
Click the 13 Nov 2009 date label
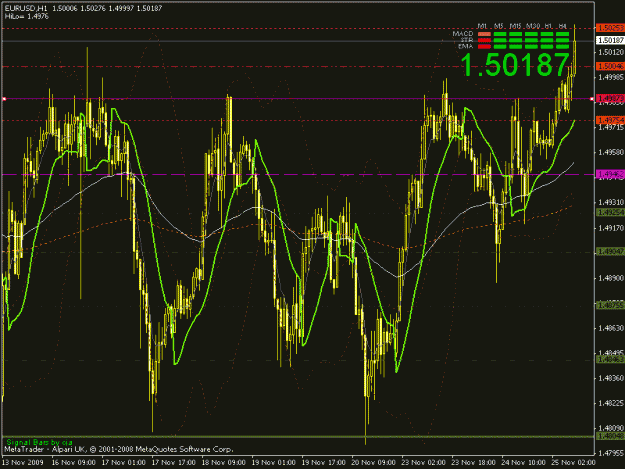tap(22, 463)
